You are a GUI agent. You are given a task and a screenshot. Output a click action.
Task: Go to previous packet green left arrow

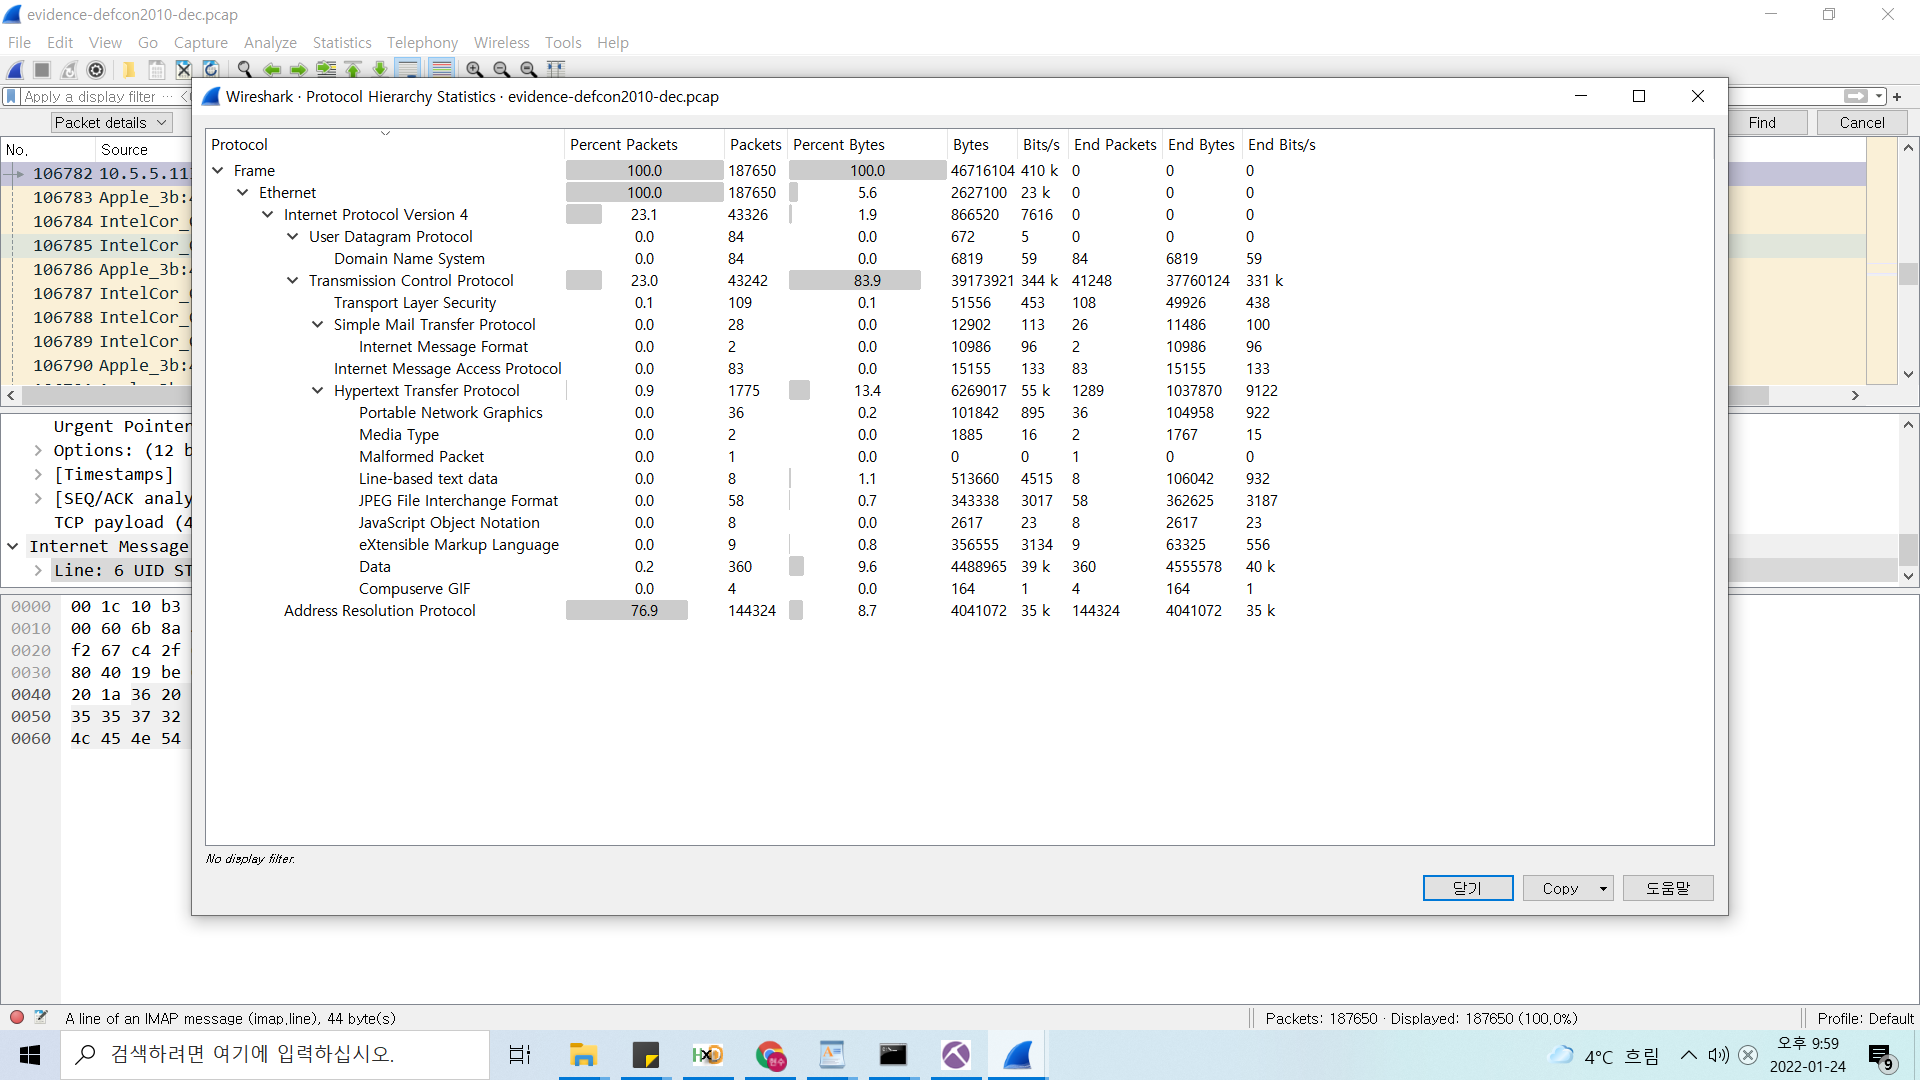(x=272, y=69)
